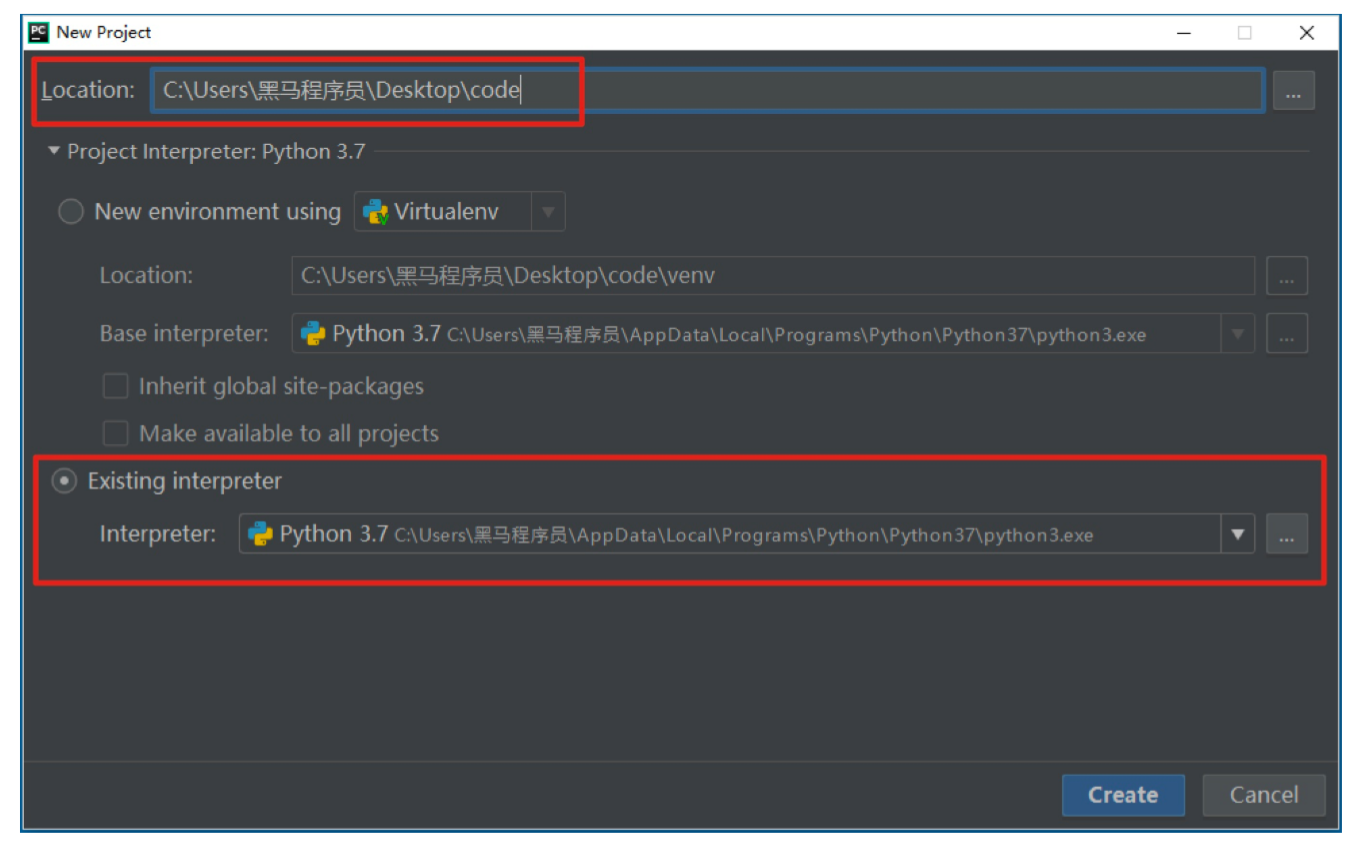Click the "New environment using" label text
Viewport: 1355px width, 841px height.
(217, 212)
